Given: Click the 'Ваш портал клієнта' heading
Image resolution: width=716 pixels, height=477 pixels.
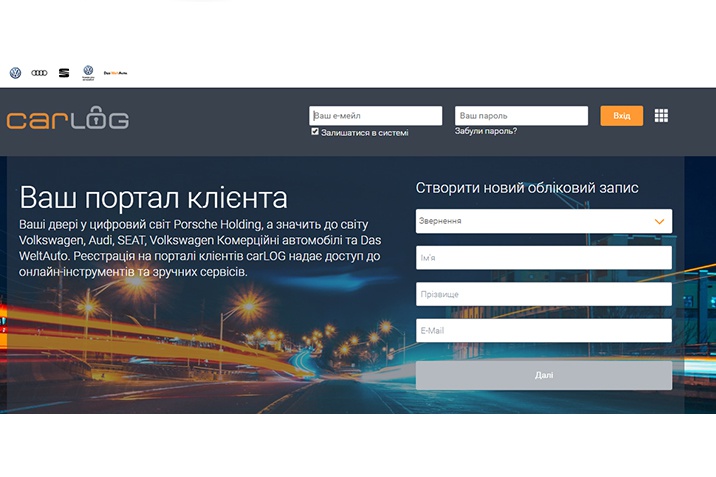Looking at the screenshot, I should click(153, 195).
